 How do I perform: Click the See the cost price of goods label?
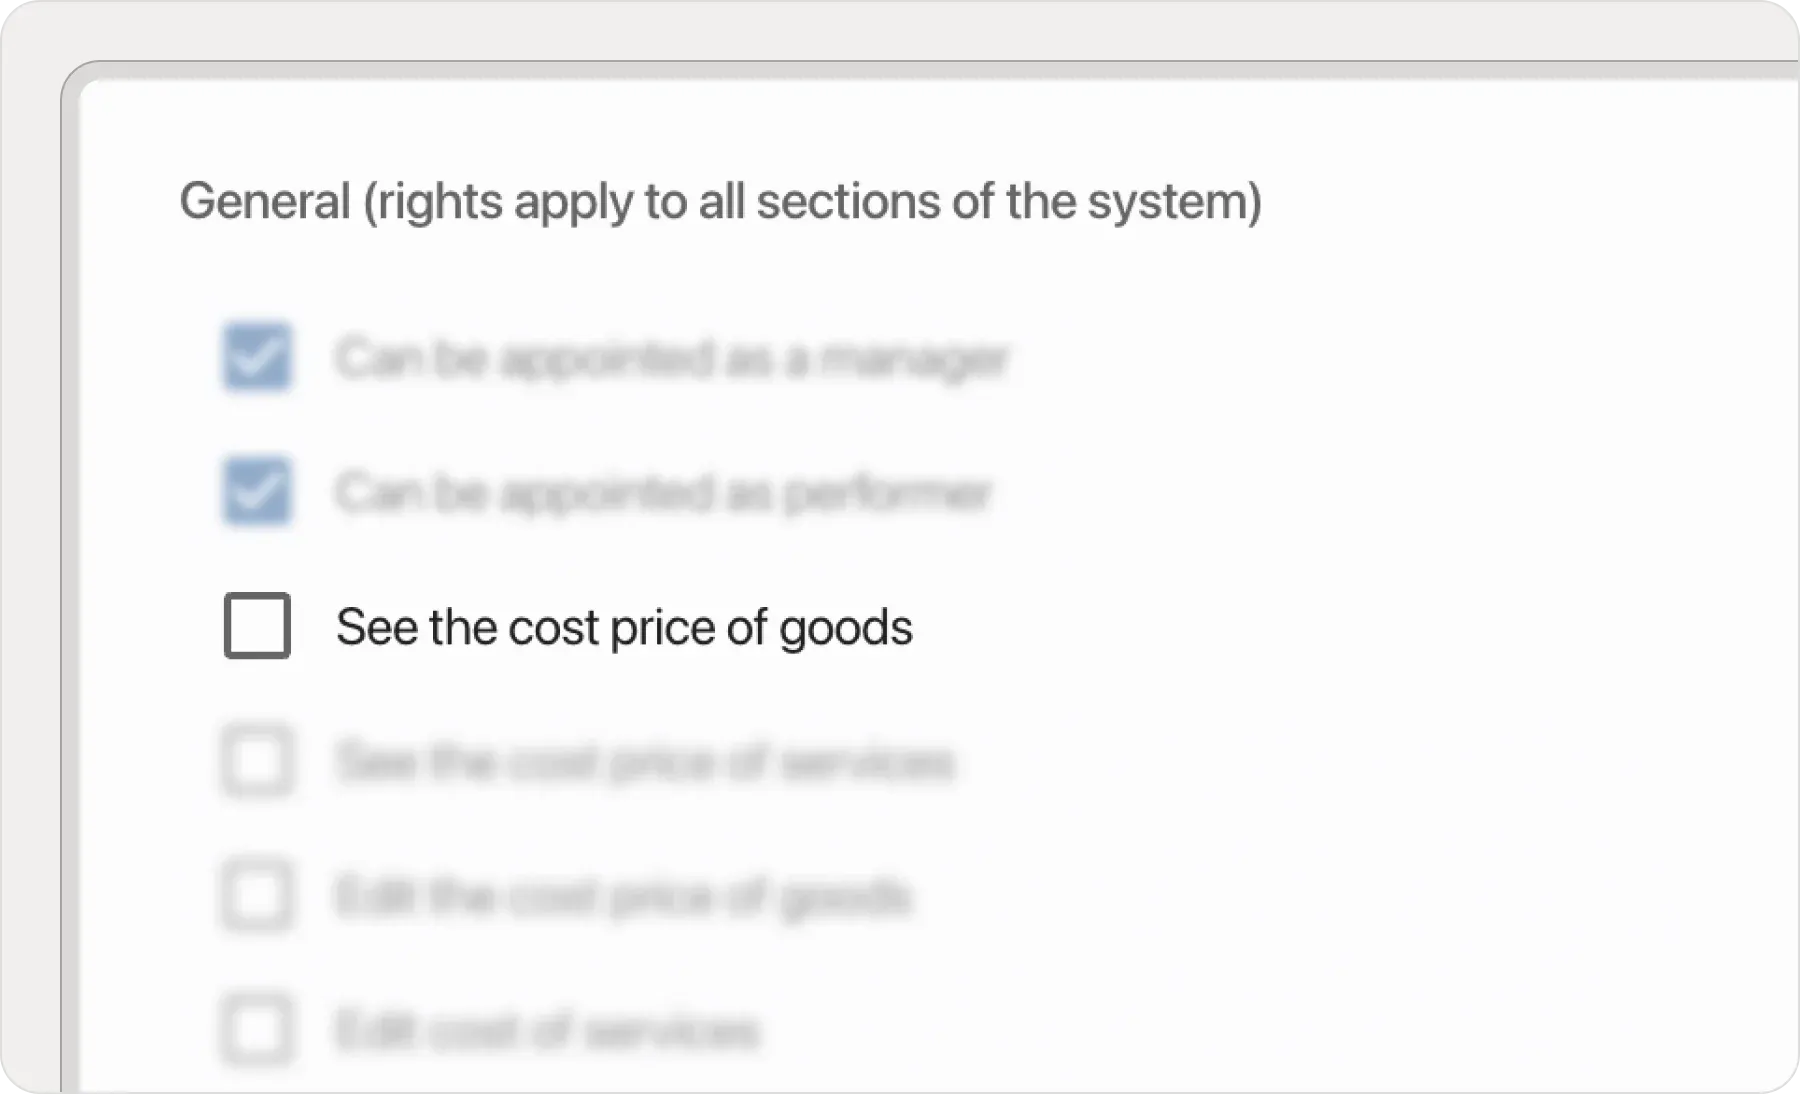624,627
